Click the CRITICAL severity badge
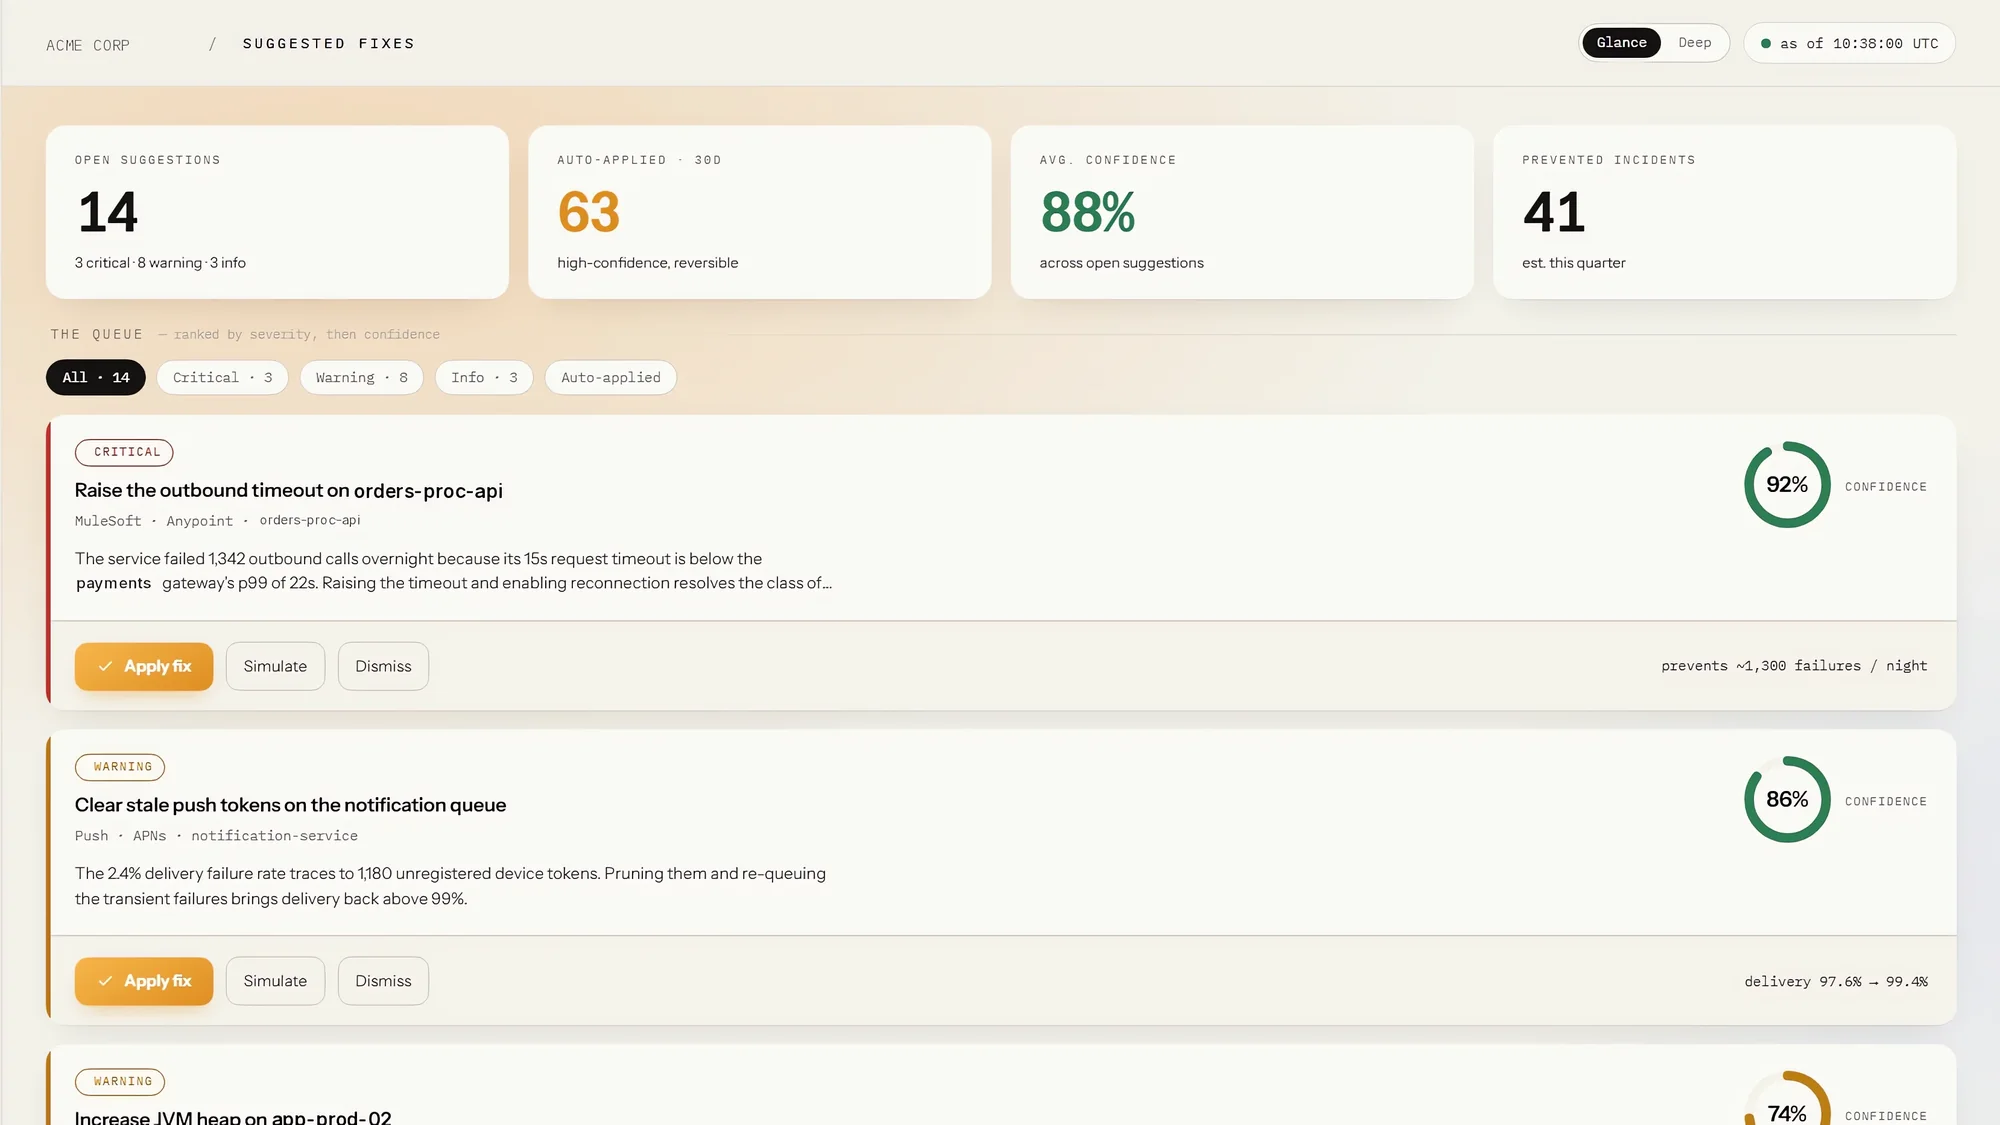The image size is (2000, 1125). pyautogui.click(x=124, y=452)
